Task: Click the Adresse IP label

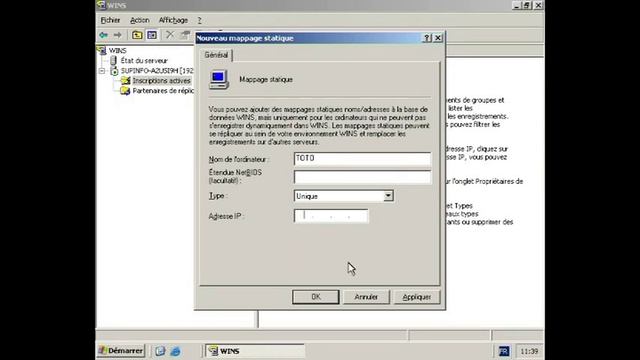Action: click(227, 216)
